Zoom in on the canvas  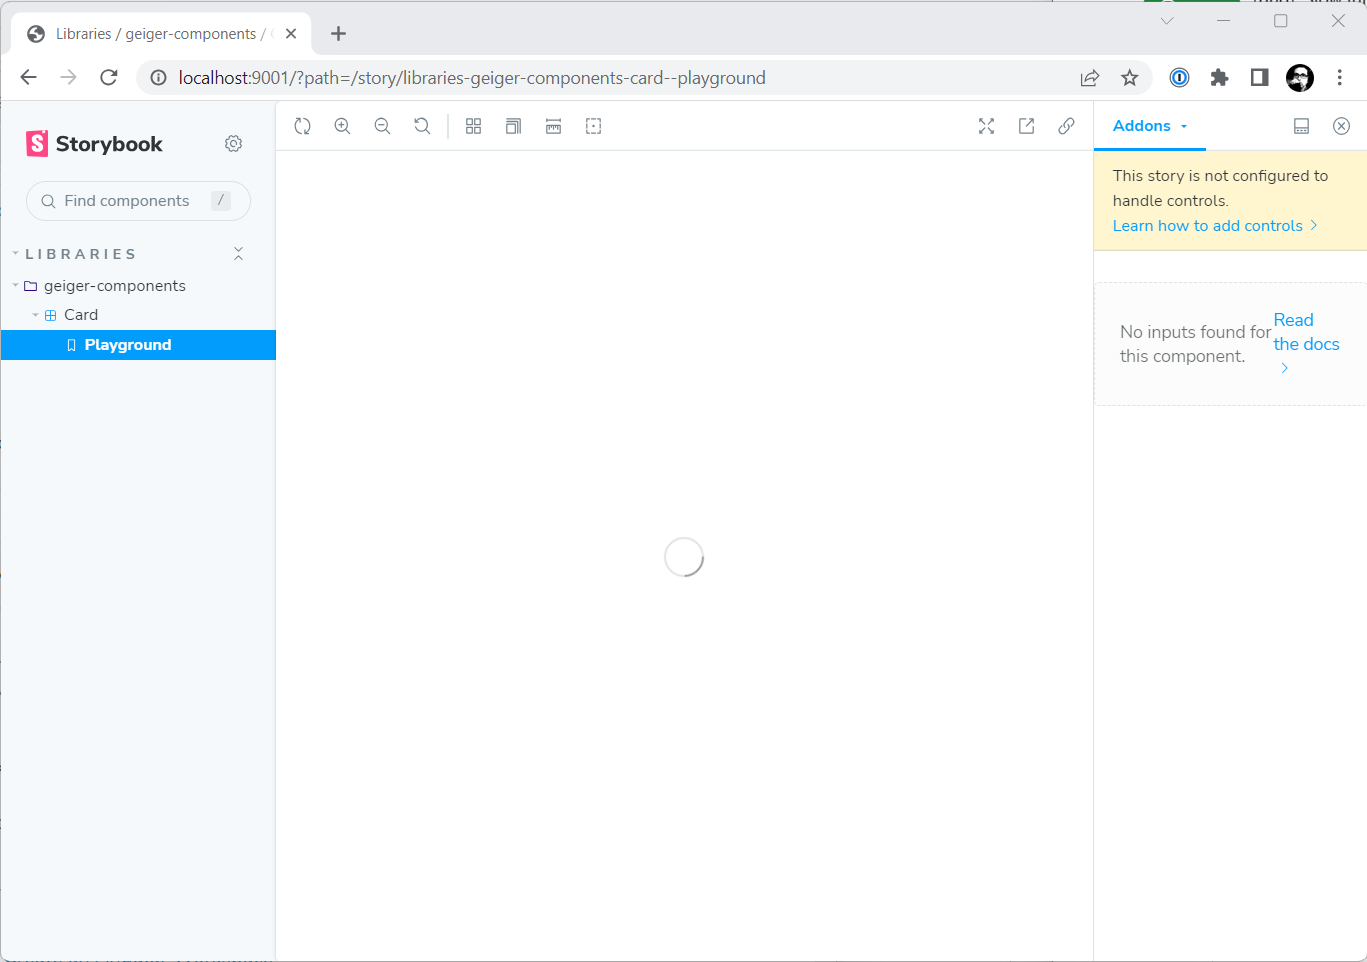[x=343, y=126]
